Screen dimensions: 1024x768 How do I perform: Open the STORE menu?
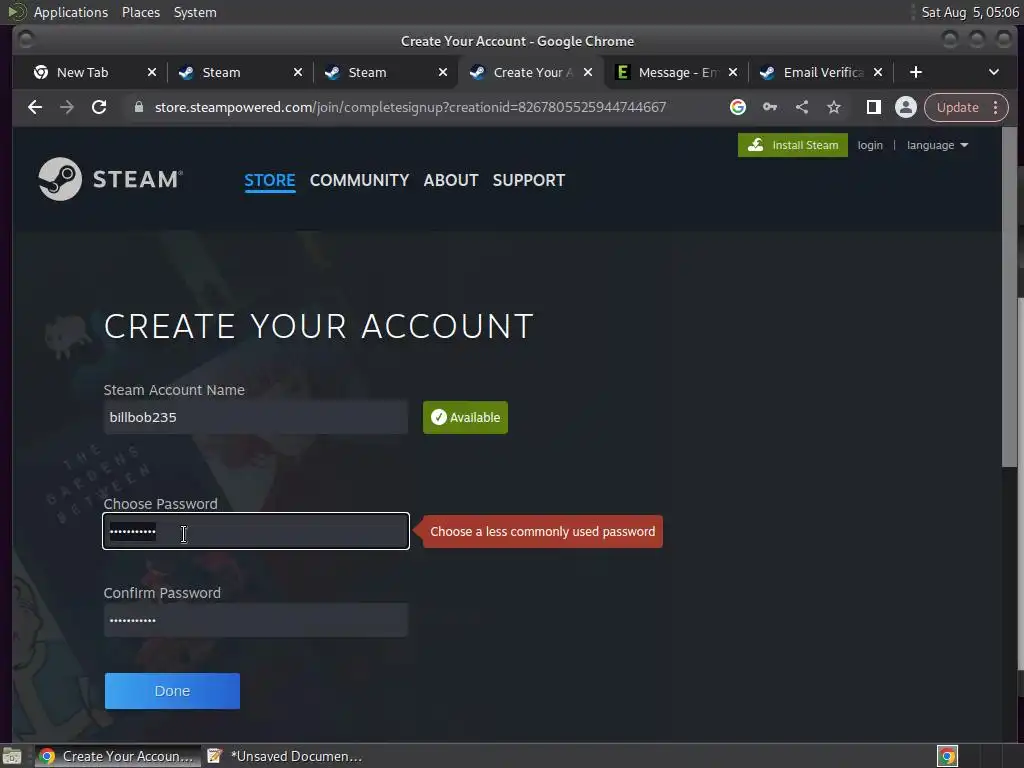click(270, 180)
